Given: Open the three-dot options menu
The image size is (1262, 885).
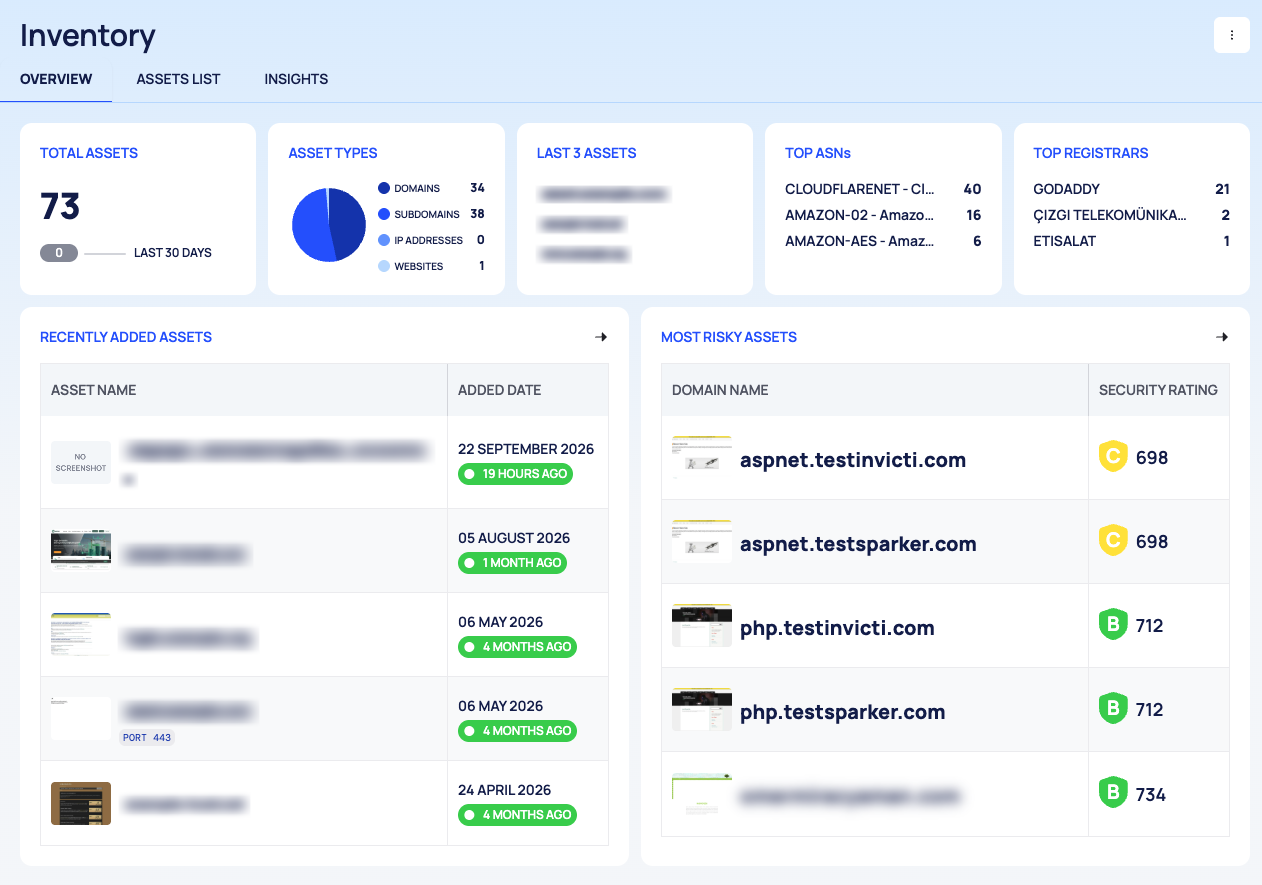Looking at the screenshot, I should [1232, 35].
